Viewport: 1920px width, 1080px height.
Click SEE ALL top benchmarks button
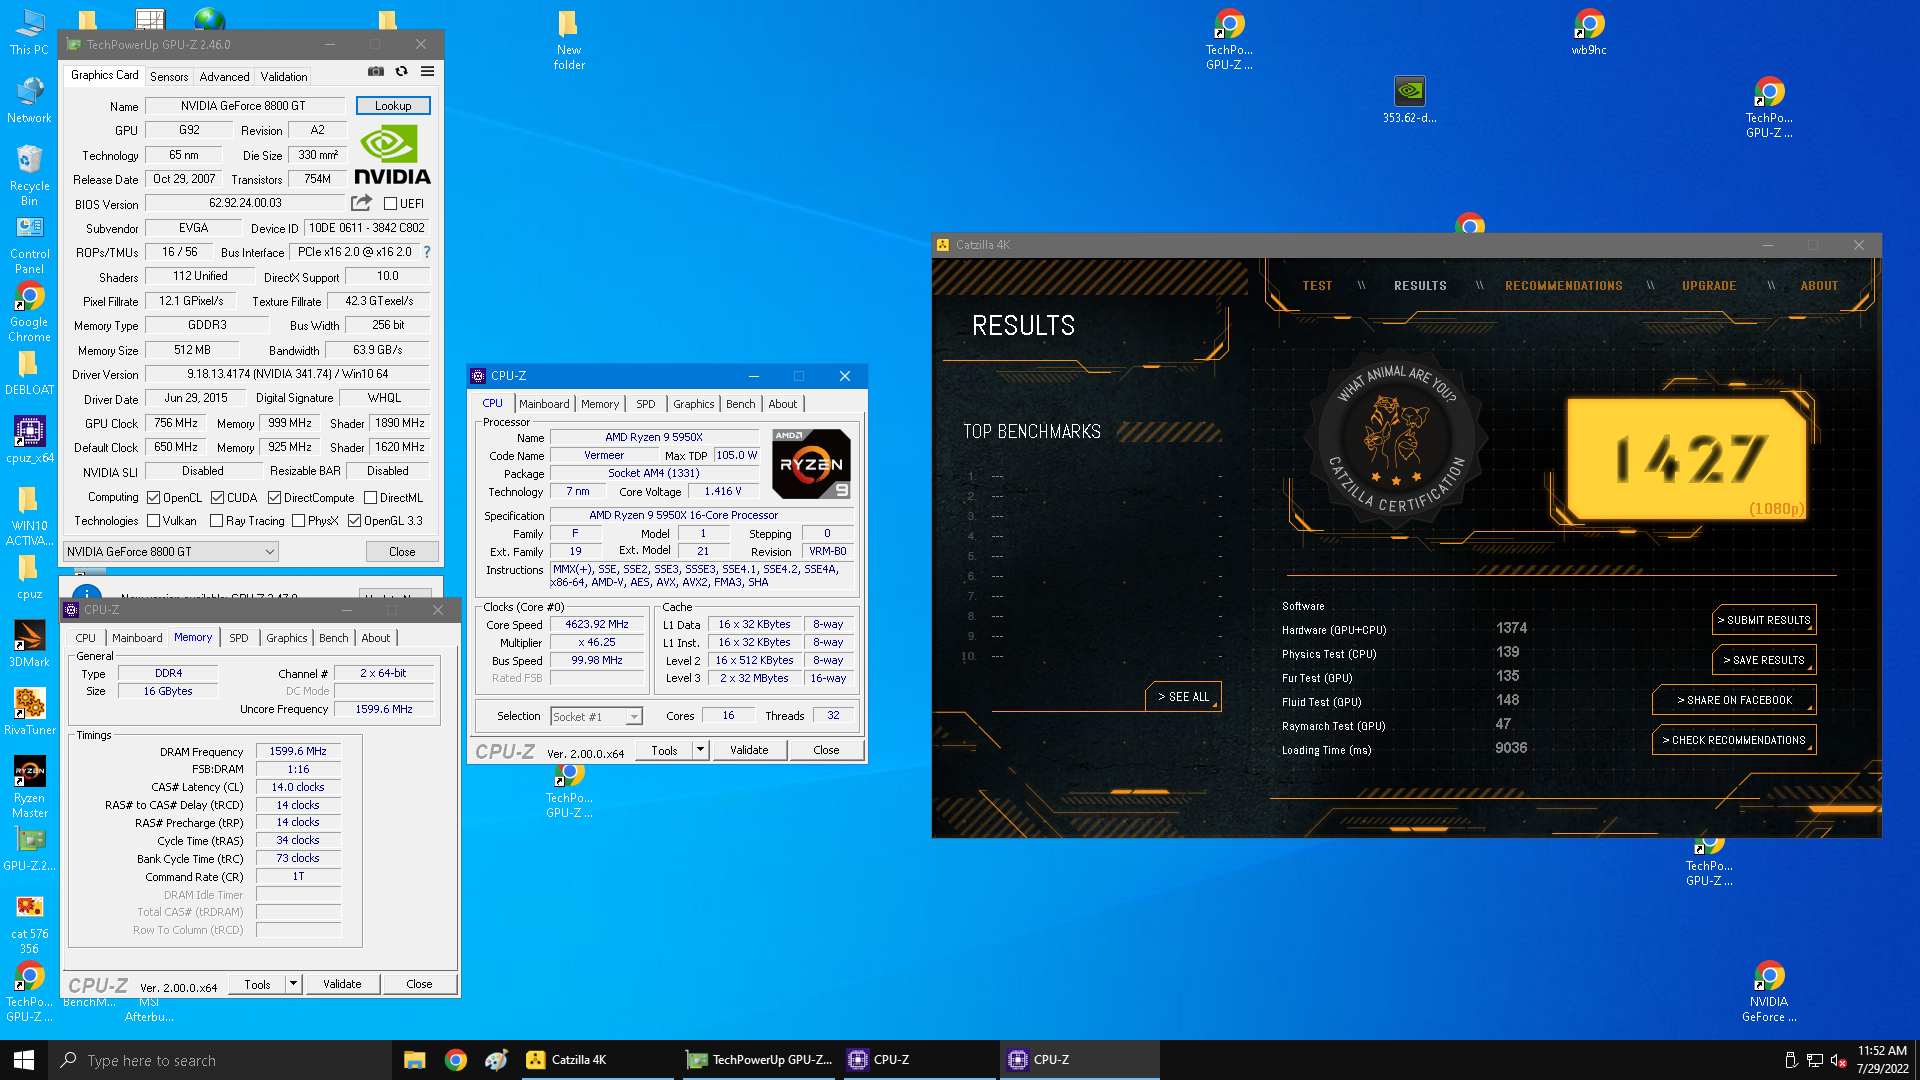point(1183,697)
